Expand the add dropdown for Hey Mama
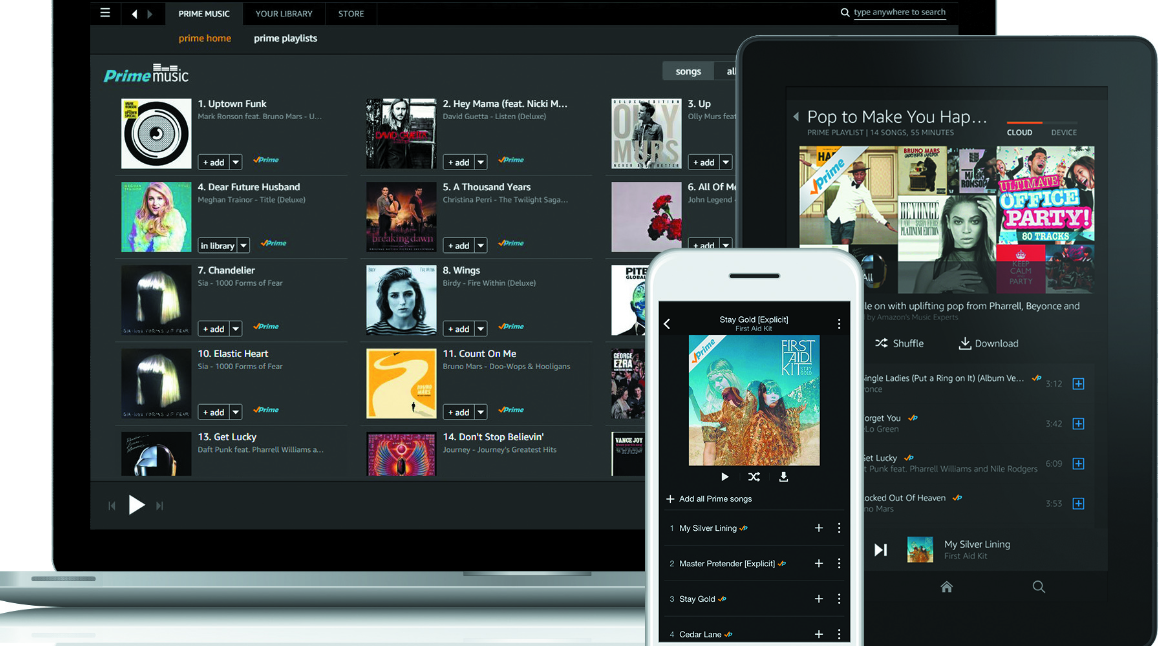The image size is (1165, 646). click(481, 162)
